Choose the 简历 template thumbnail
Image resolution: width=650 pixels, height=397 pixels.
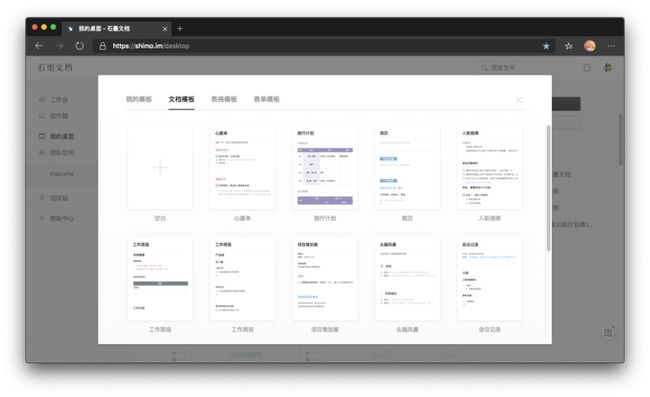coord(407,167)
